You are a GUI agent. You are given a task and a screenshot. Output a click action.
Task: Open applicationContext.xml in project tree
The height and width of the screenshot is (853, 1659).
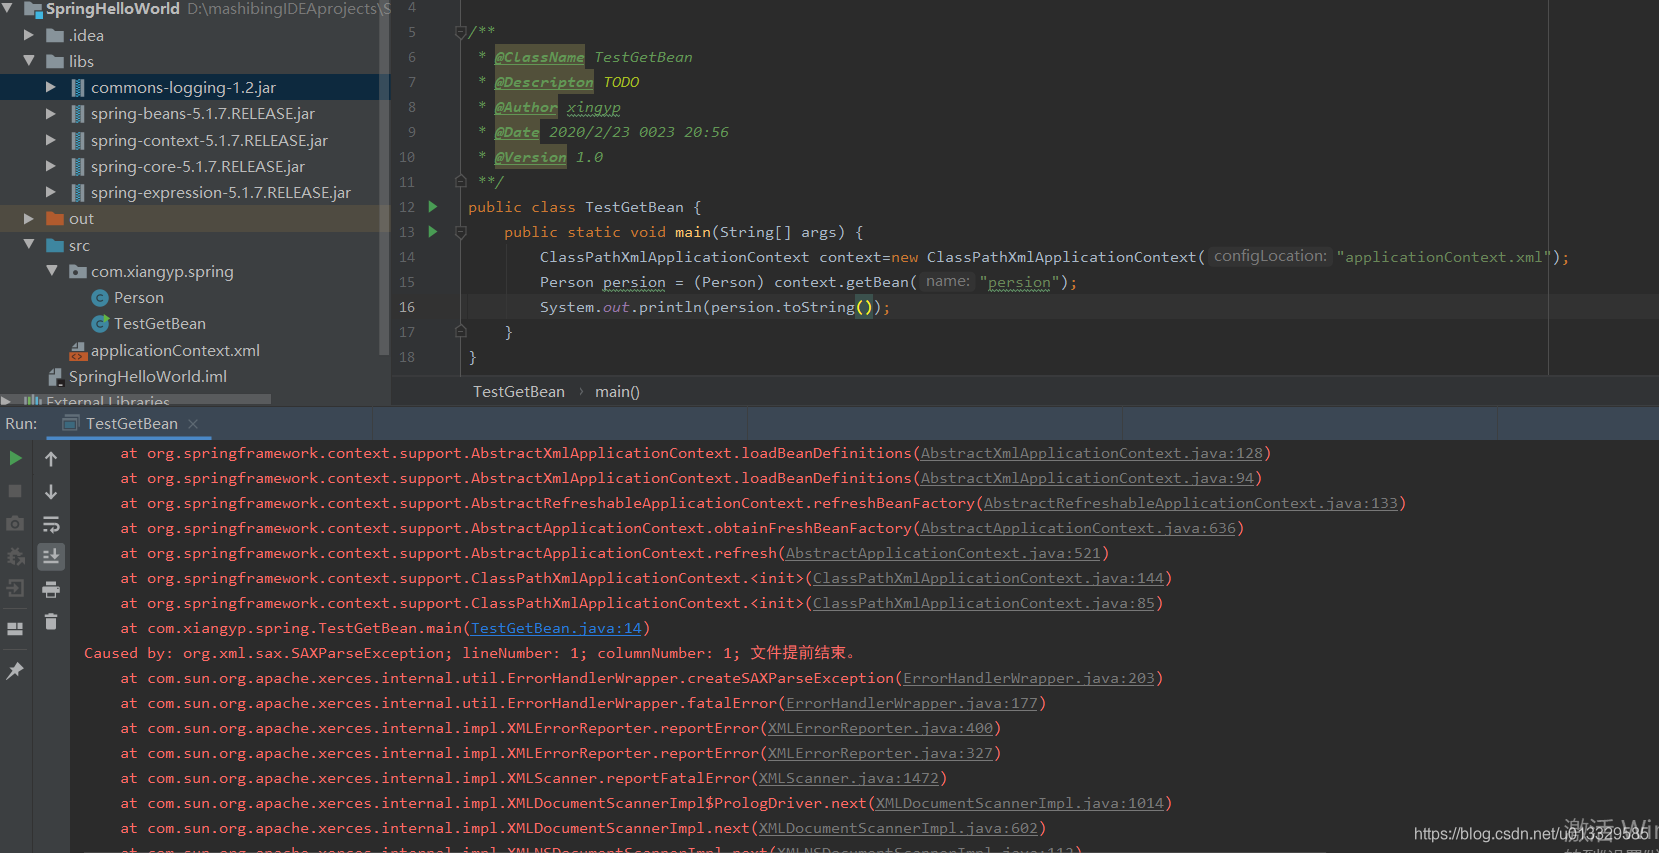pos(175,351)
